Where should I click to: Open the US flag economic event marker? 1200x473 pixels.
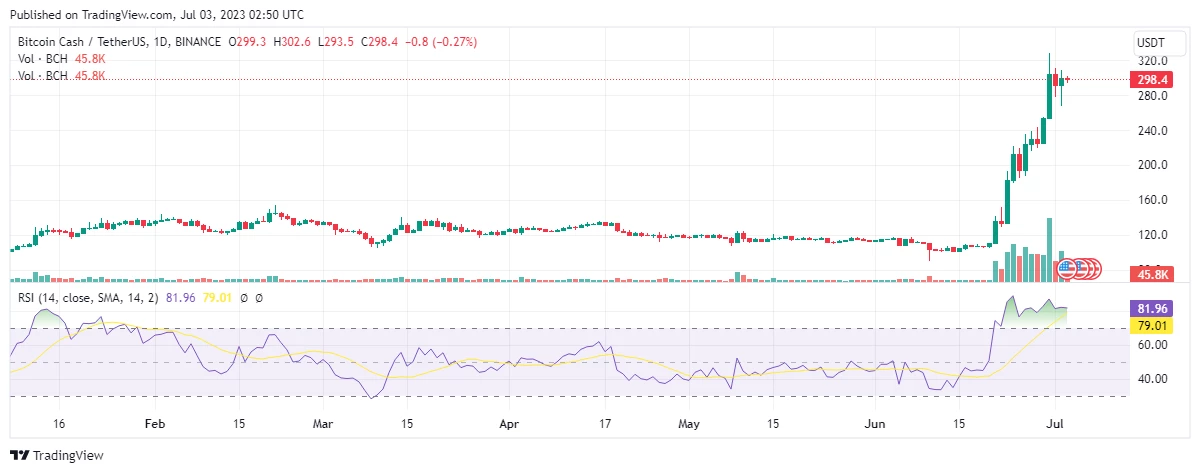[1067, 268]
